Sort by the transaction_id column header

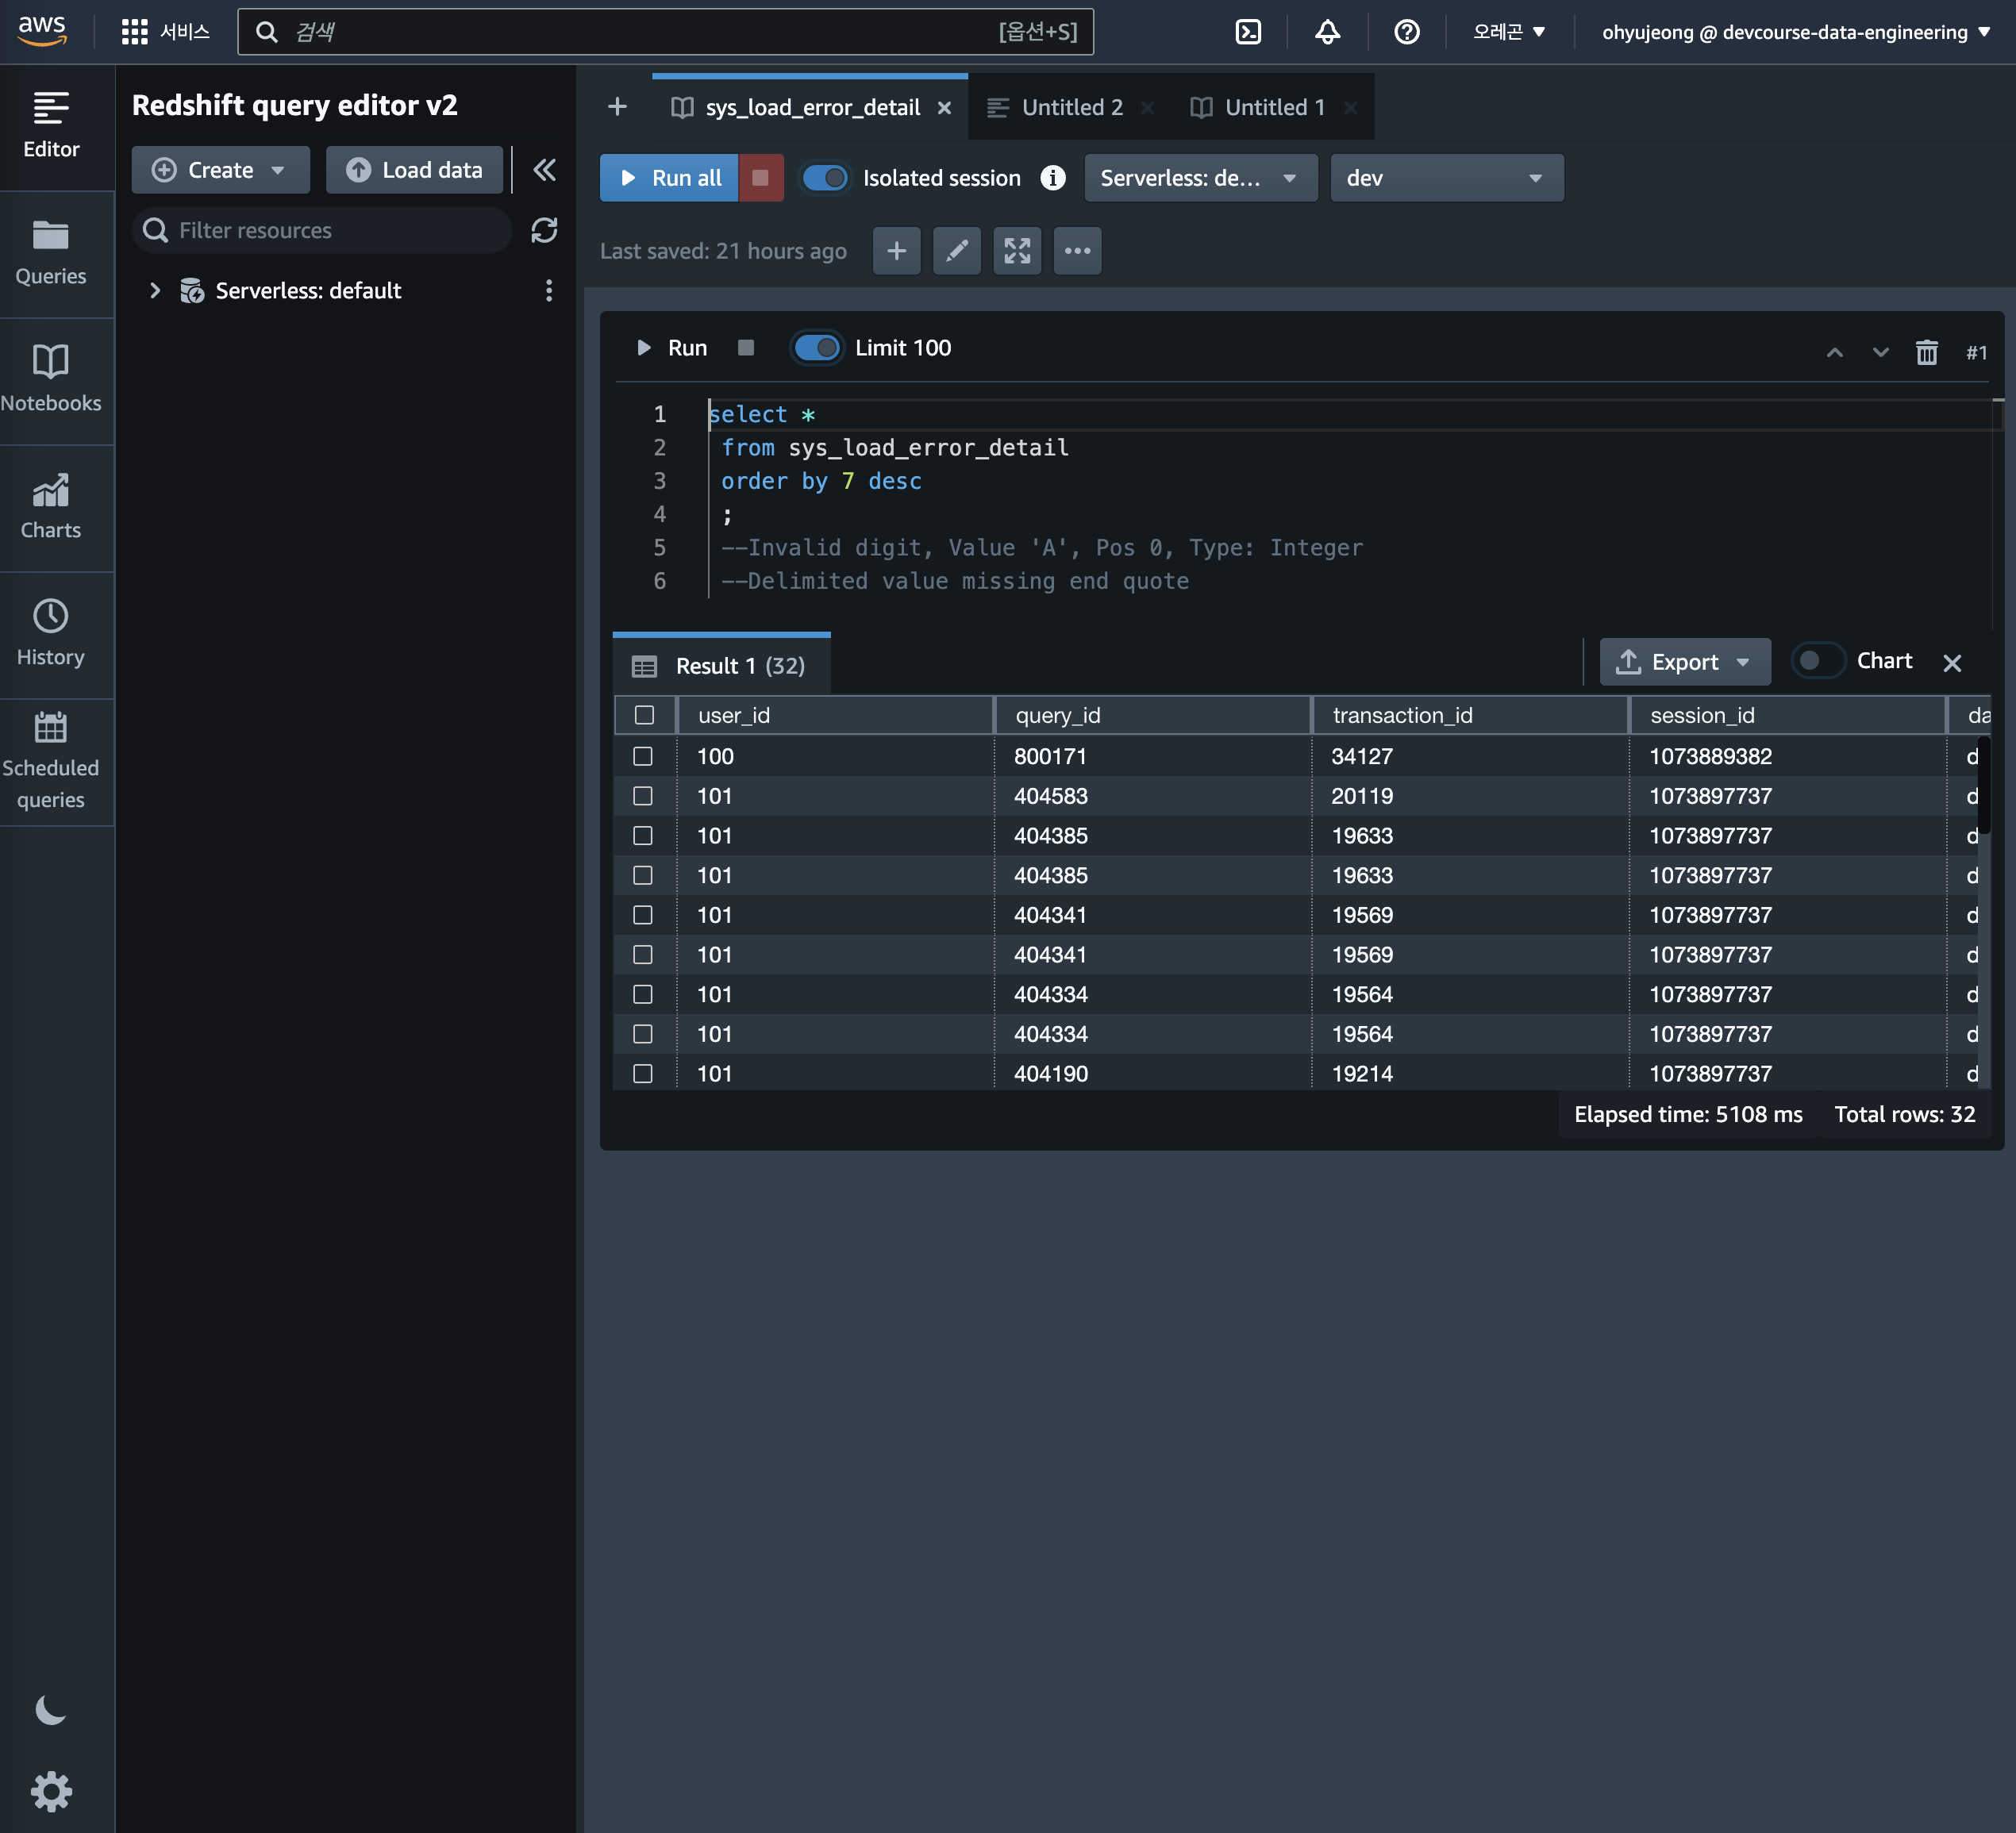(x=1470, y=715)
